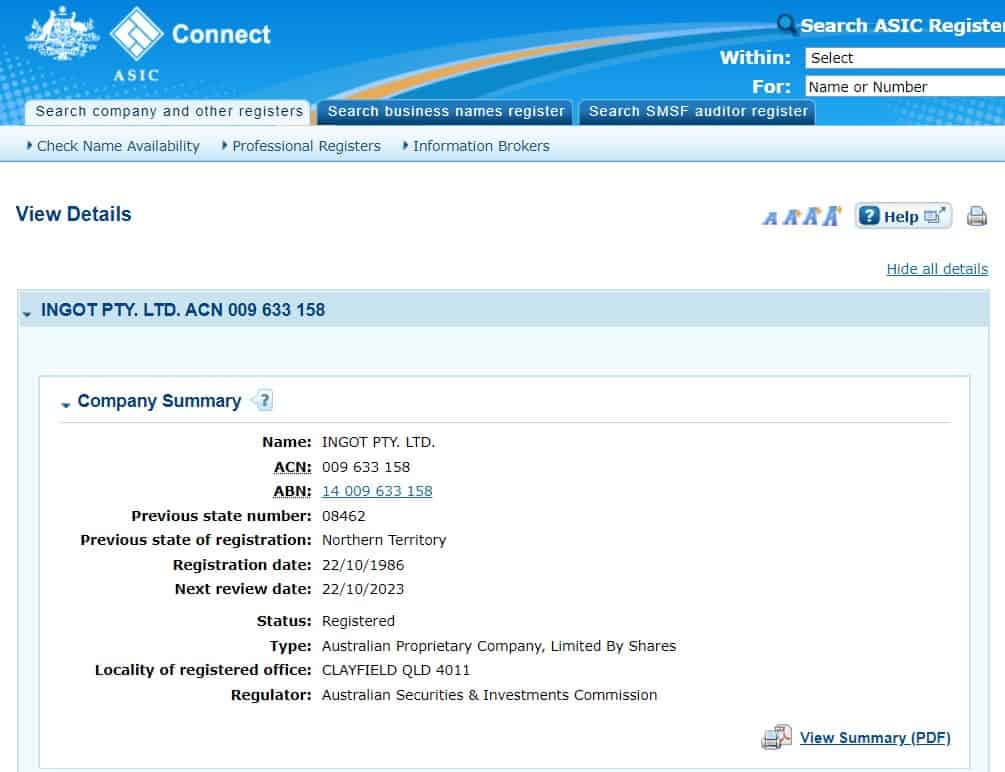The height and width of the screenshot is (772, 1005).
Task: Click previous state number 08462
Action: [344, 516]
